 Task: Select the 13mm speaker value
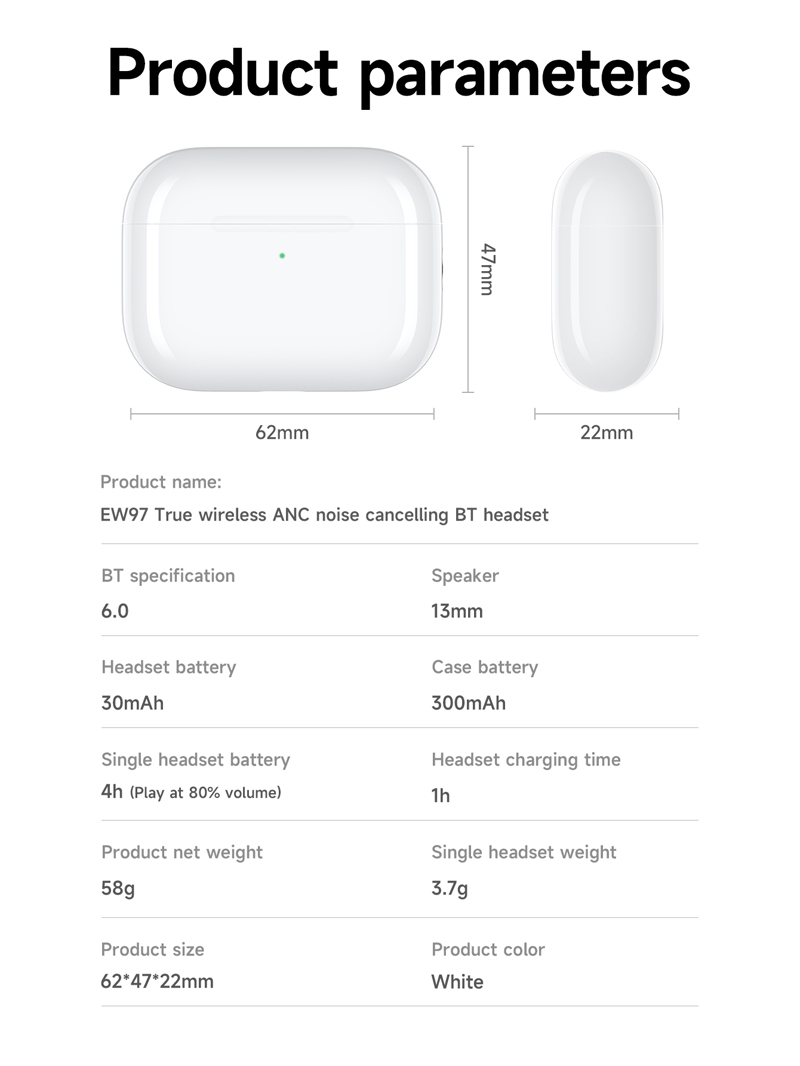click(456, 611)
